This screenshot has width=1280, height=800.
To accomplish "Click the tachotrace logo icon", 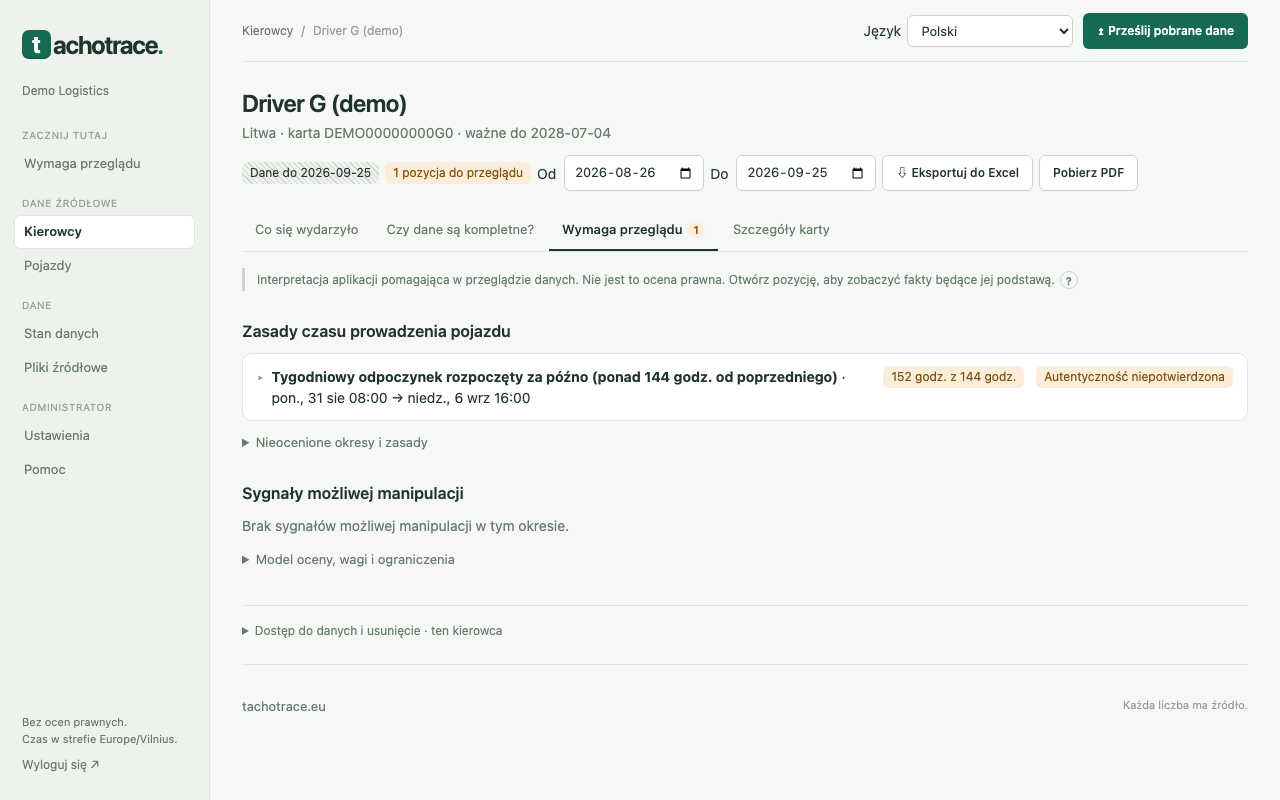I will [x=36, y=44].
